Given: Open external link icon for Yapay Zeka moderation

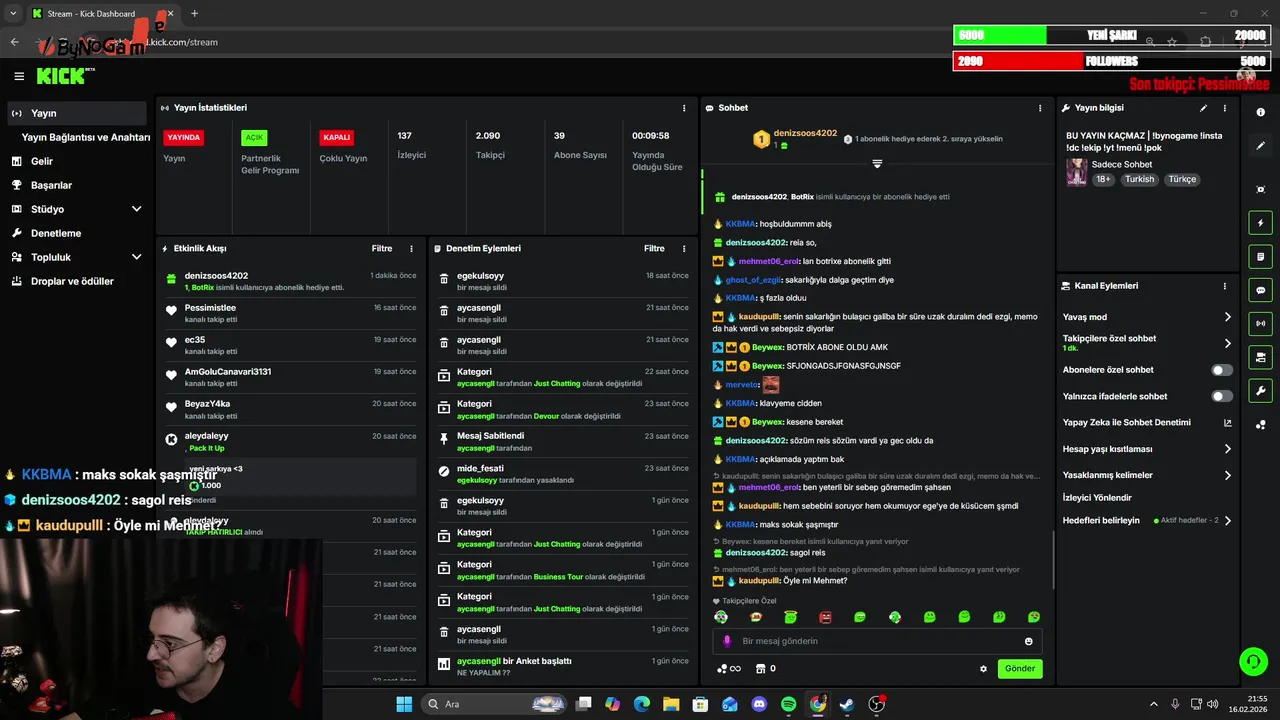Looking at the screenshot, I should point(1227,423).
